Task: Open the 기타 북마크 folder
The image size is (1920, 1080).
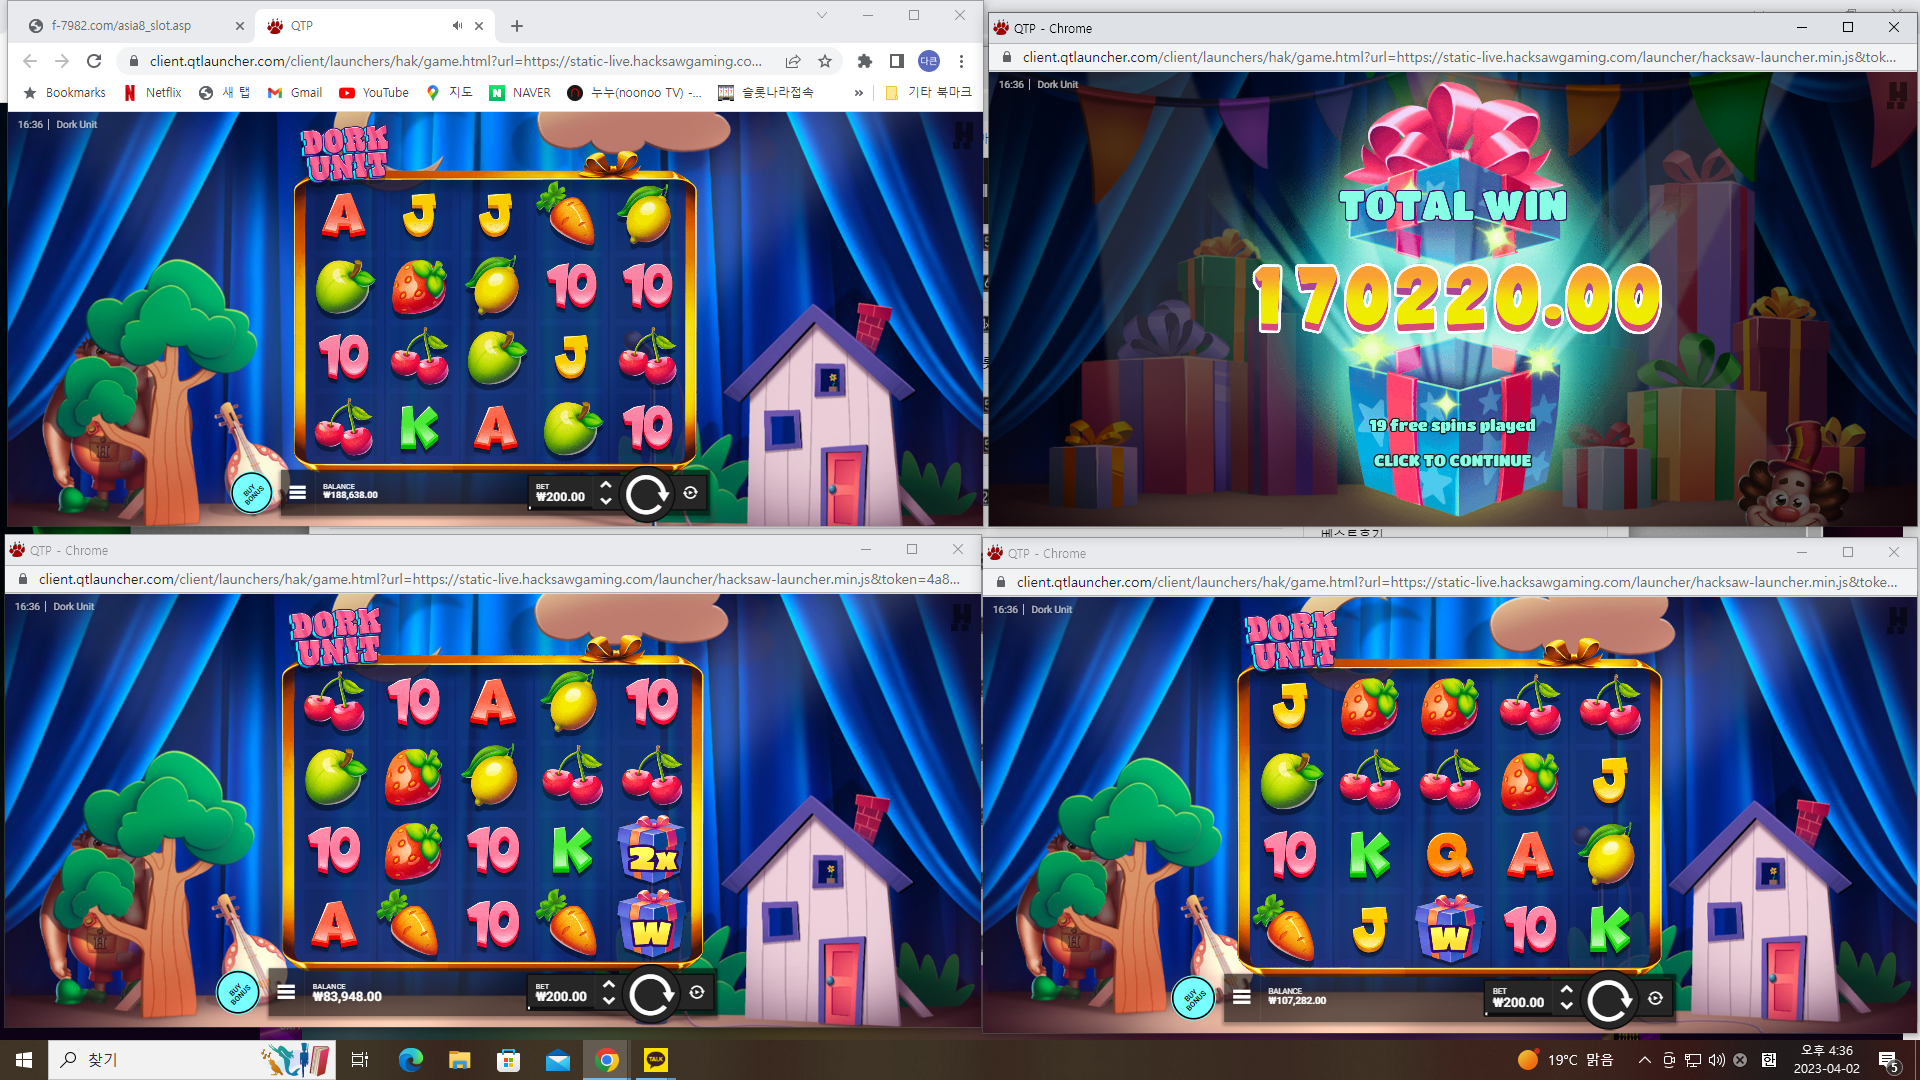Action: point(929,93)
